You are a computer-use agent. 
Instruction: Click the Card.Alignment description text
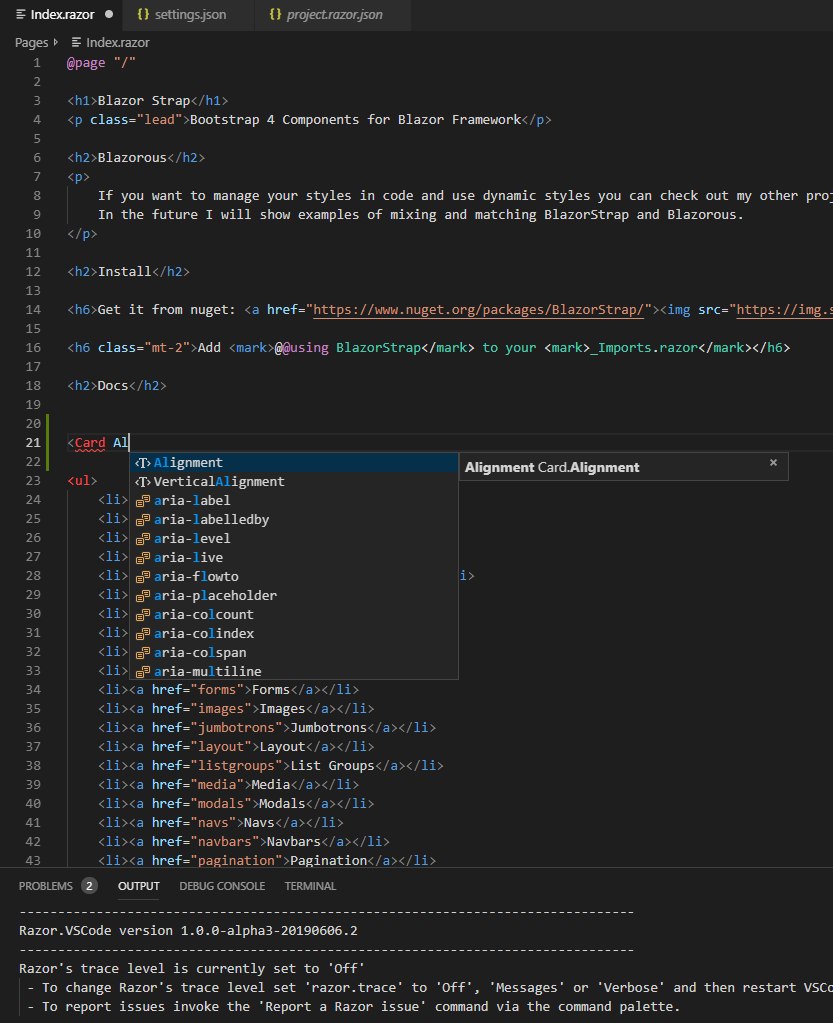[x=588, y=467]
